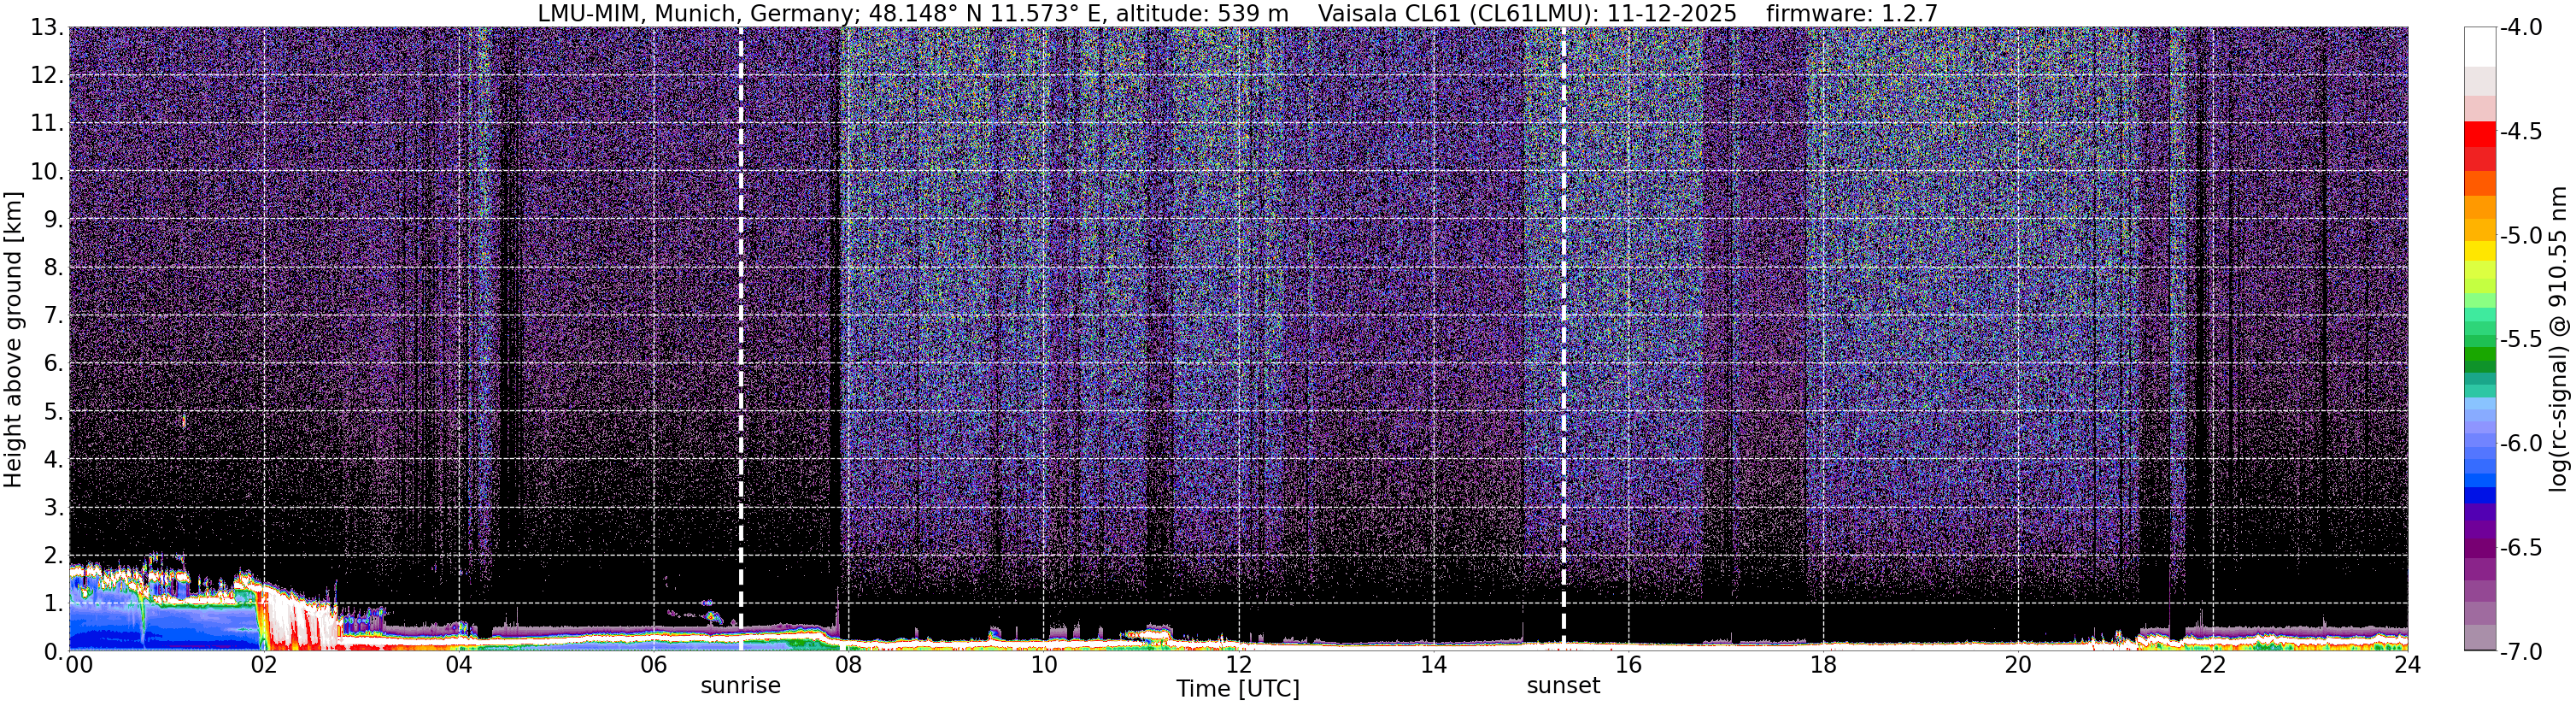Image resolution: width=2576 pixels, height=706 pixels.
Task: Click the '16' time axis tick label
Action: click(1628, 665)
